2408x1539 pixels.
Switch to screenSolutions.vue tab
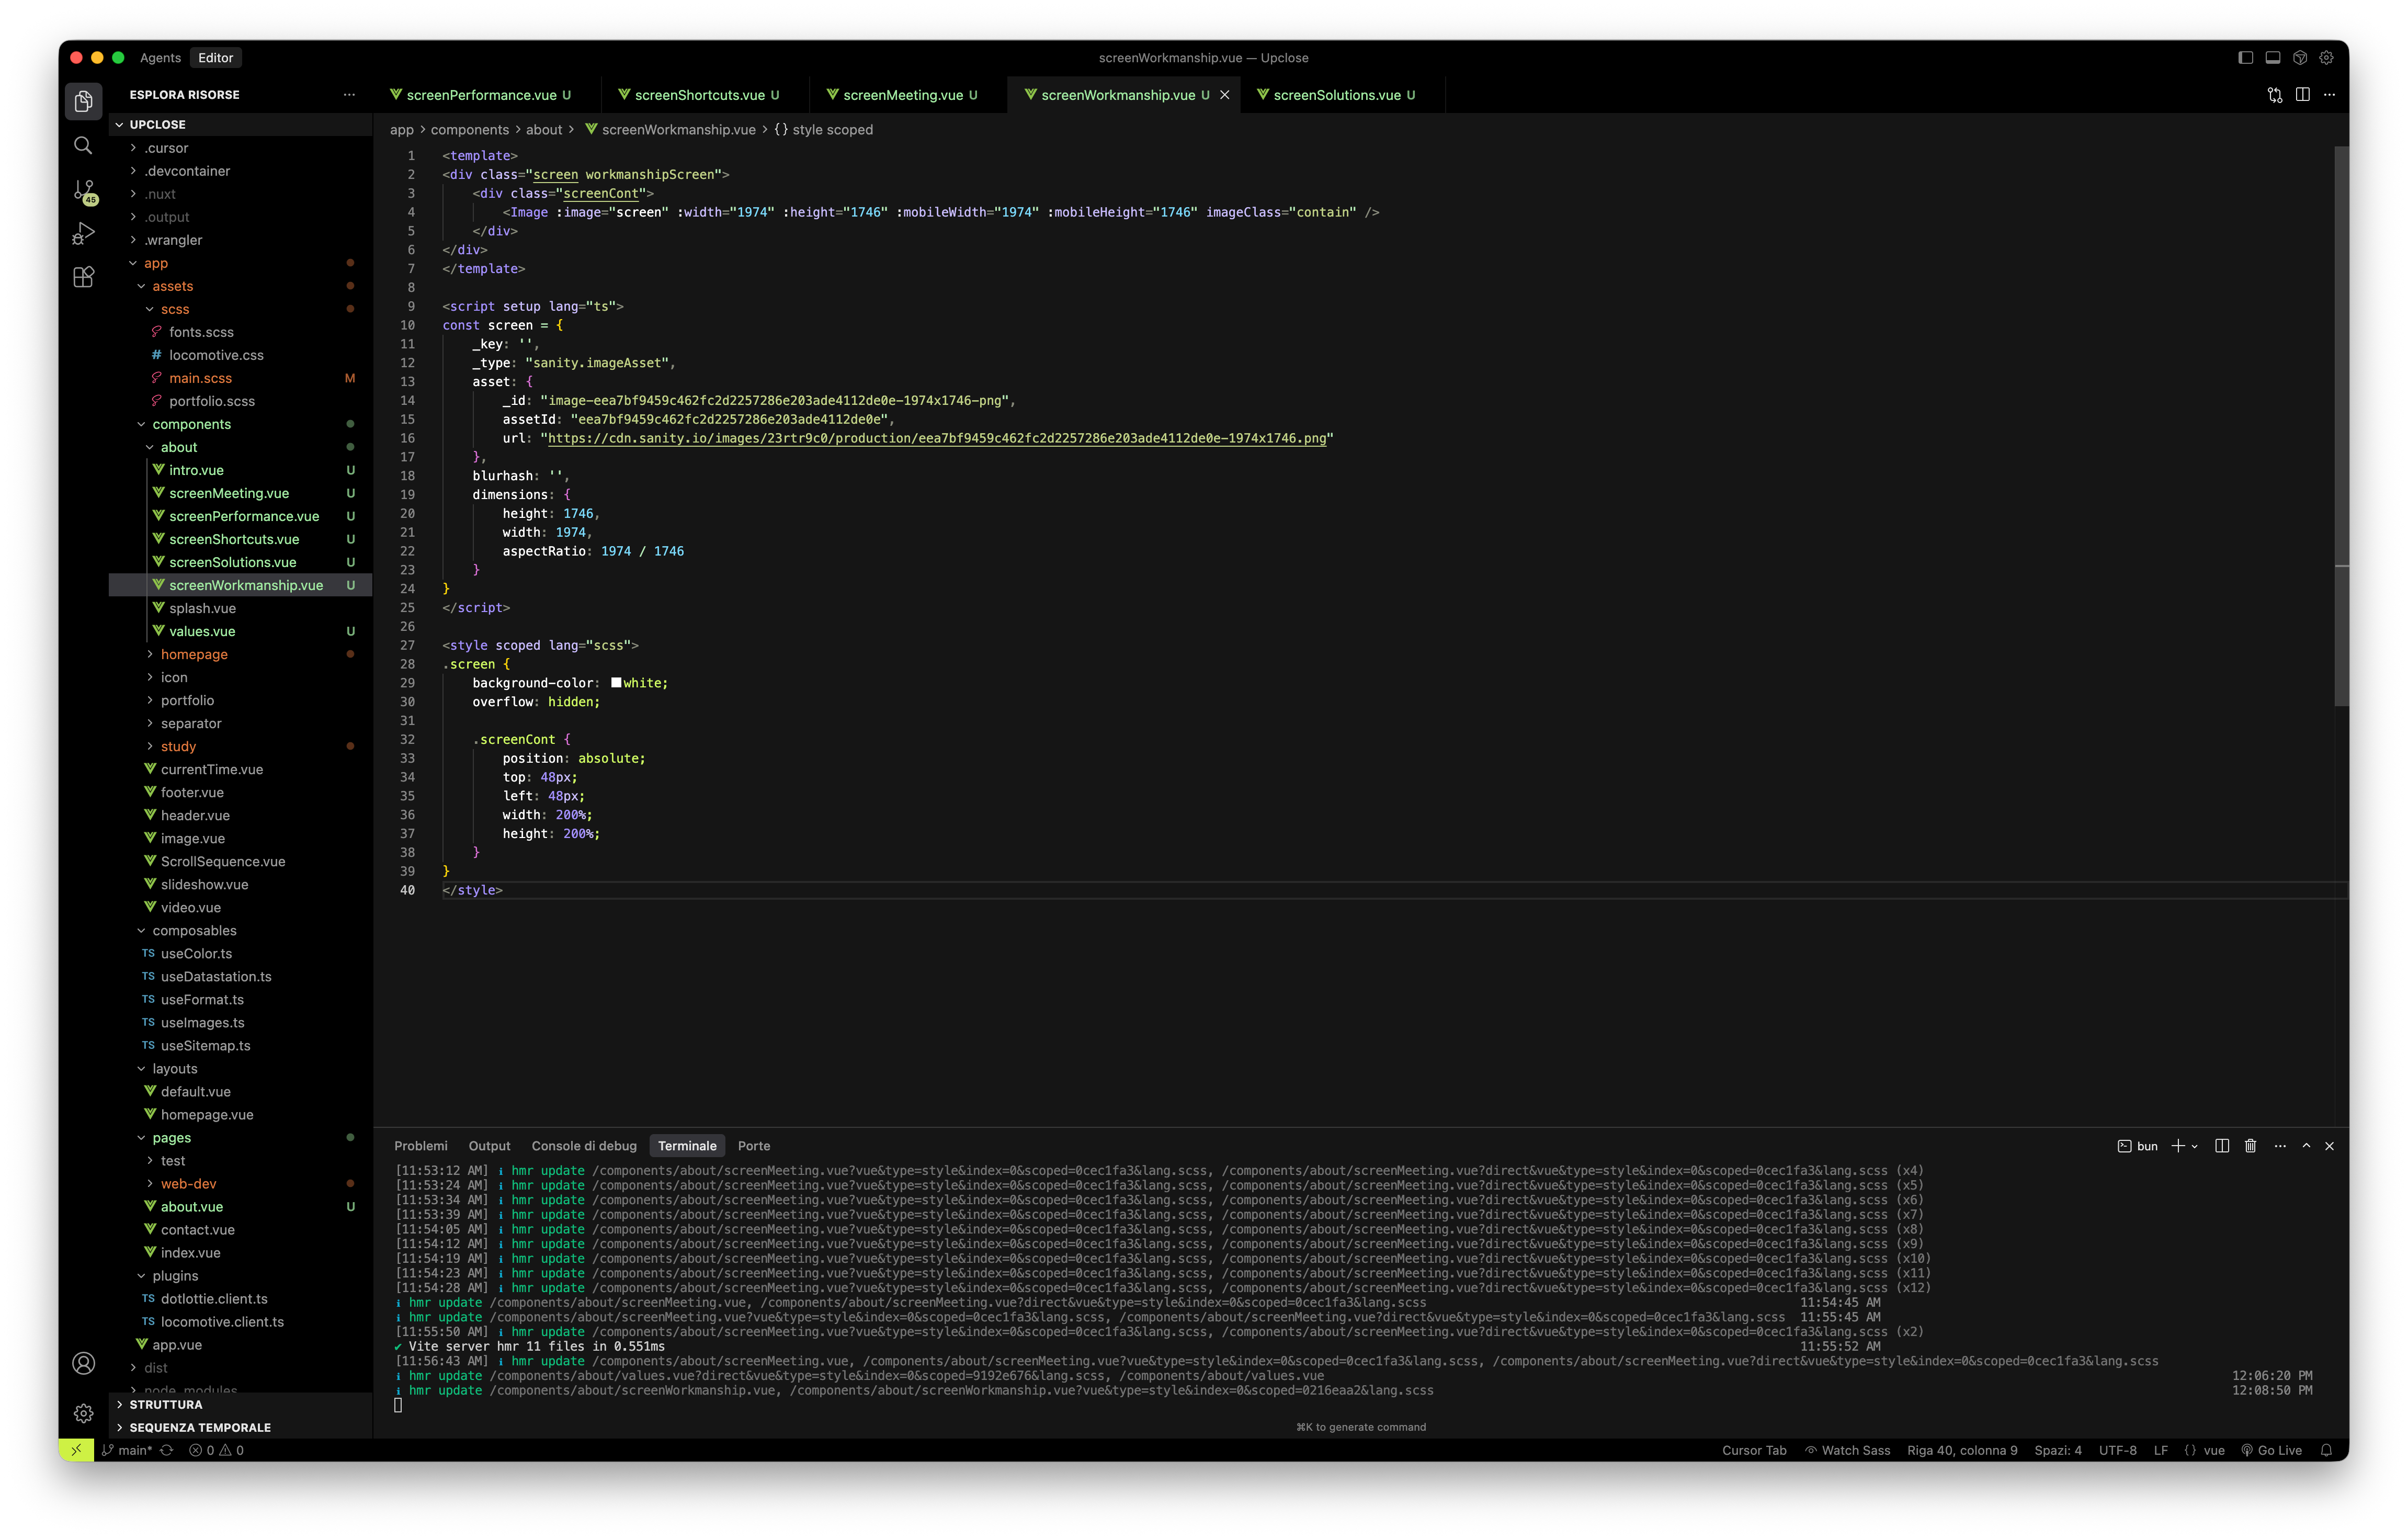pos(1336,95)
